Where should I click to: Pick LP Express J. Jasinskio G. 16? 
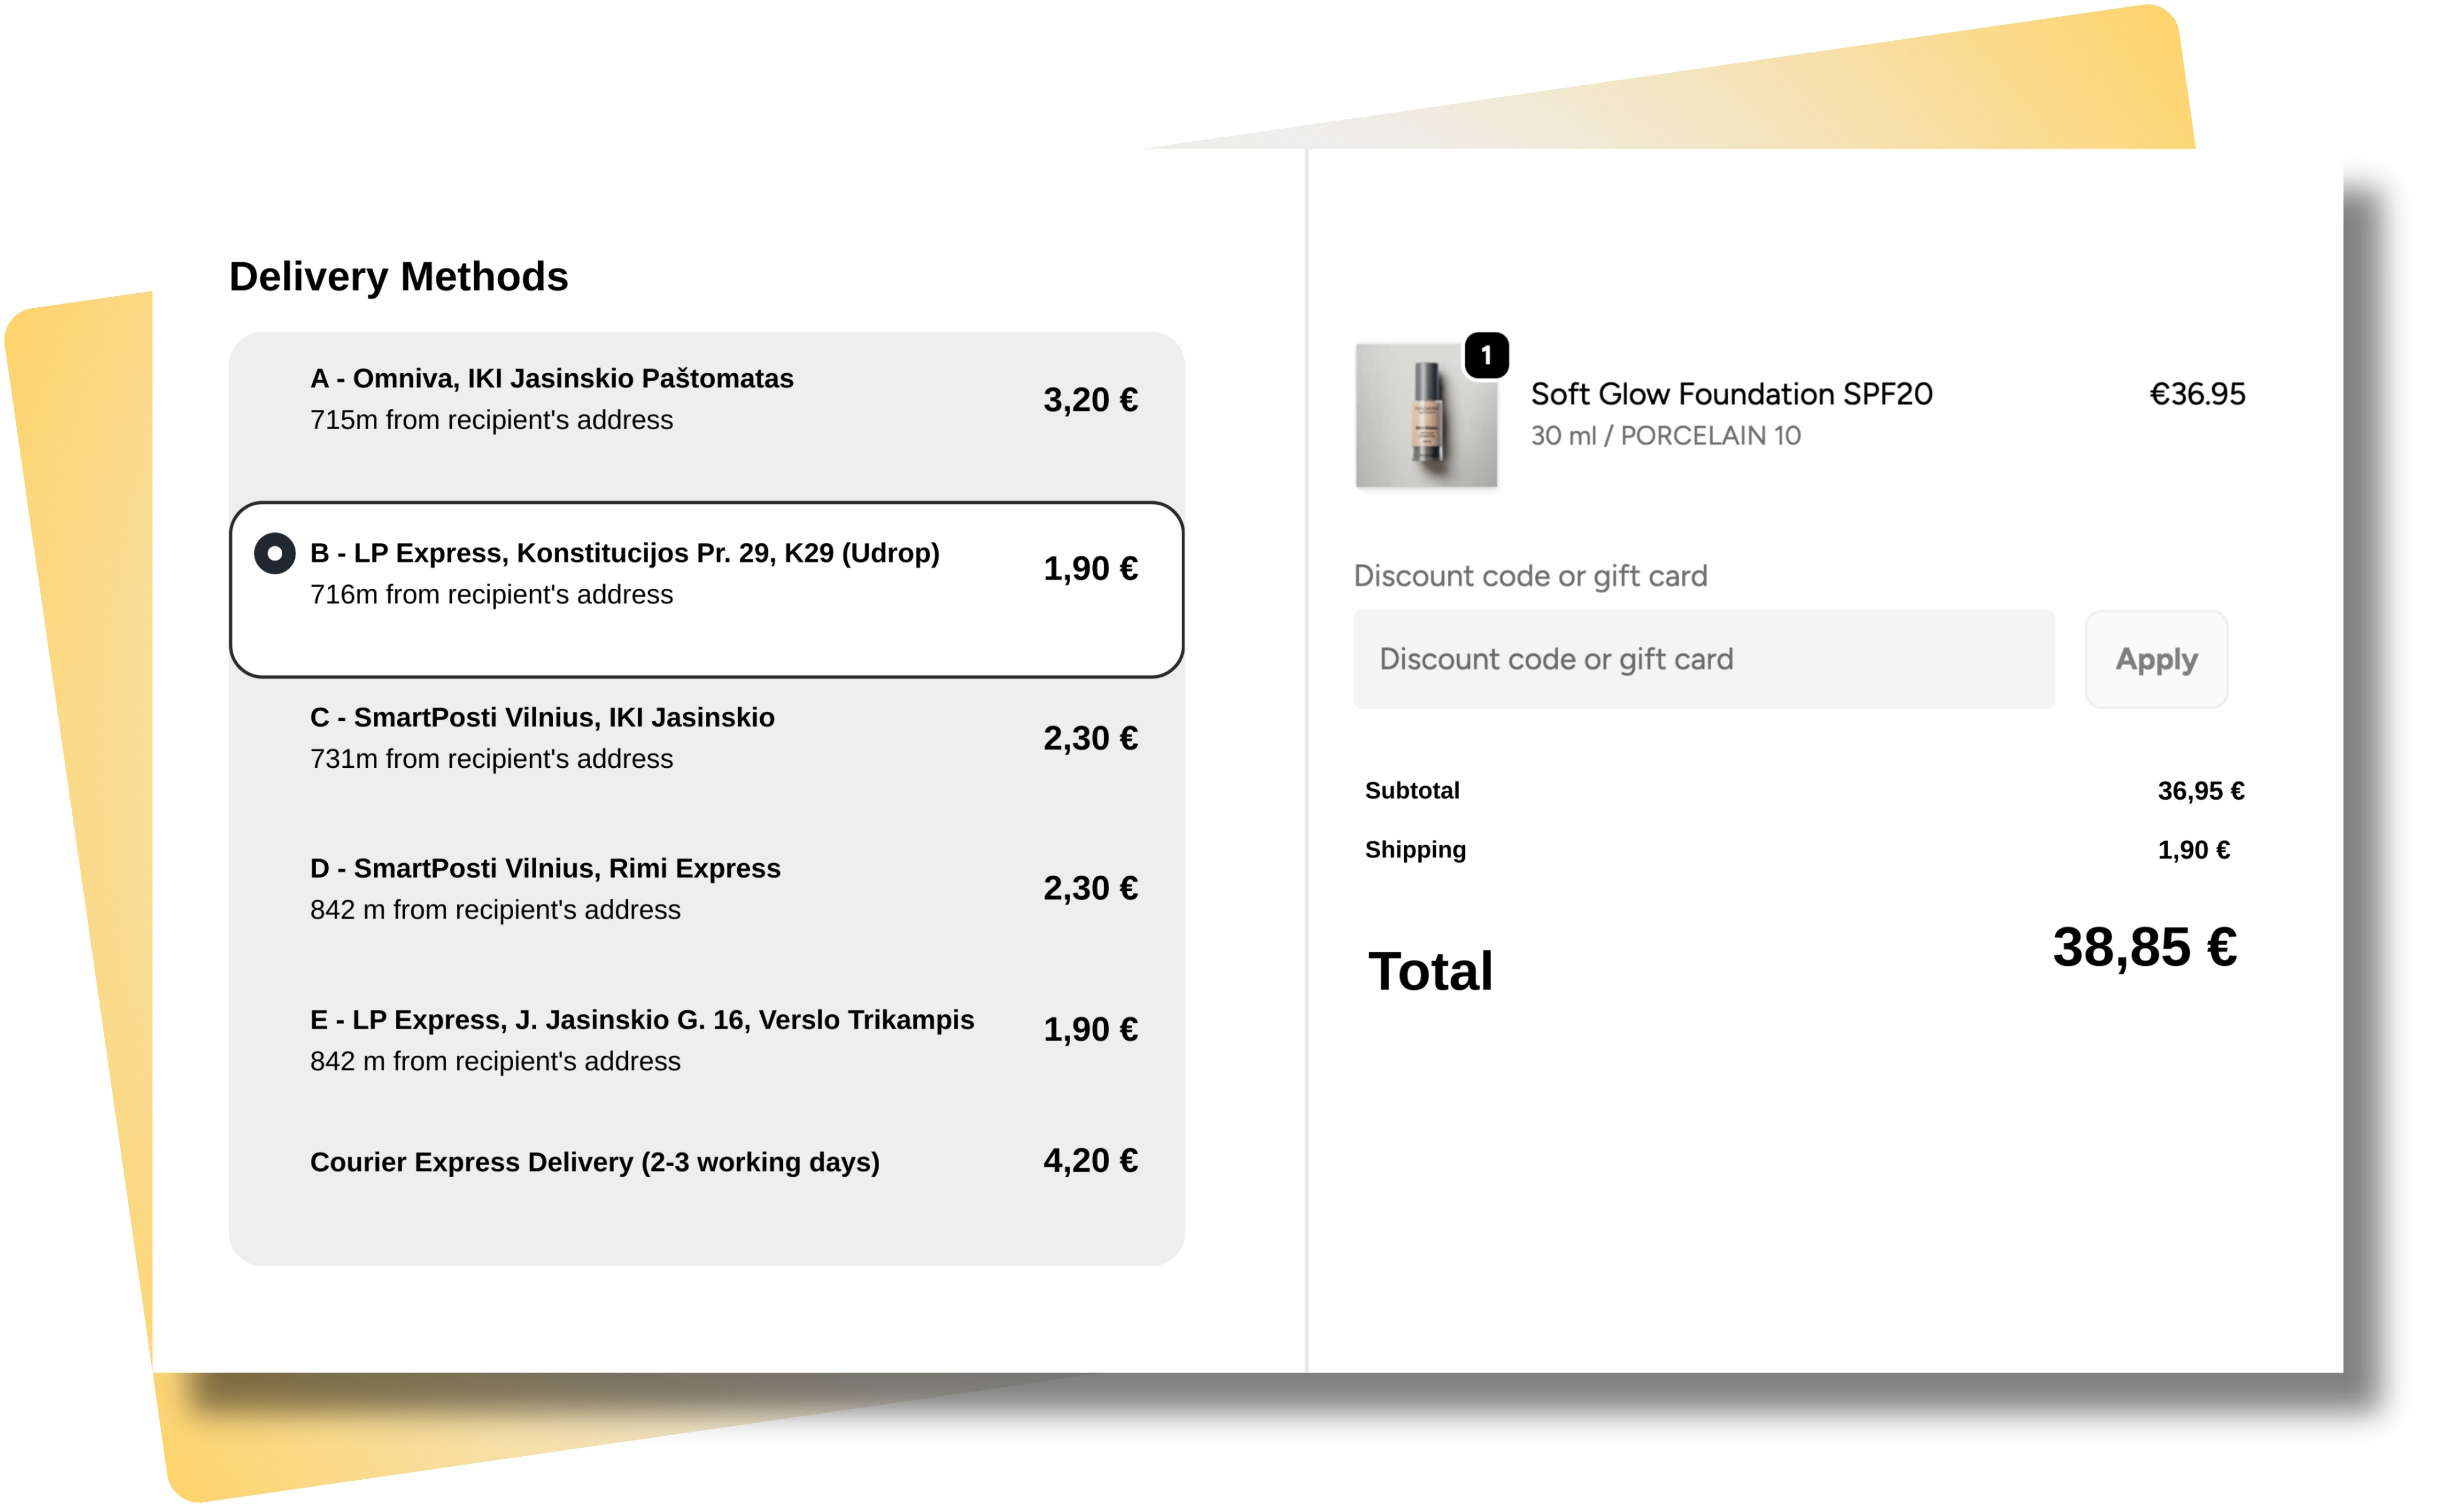[x=641, y=1020]
